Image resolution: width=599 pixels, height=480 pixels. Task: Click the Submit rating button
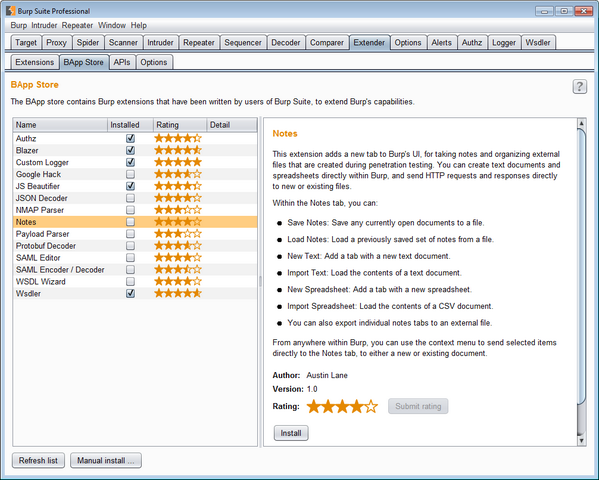[x=418, y=406]
